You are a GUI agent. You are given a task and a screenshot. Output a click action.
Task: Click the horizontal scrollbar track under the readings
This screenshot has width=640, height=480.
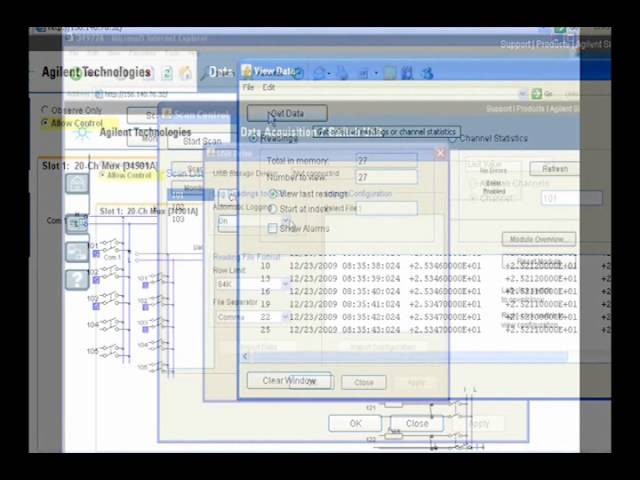[408, 357]
